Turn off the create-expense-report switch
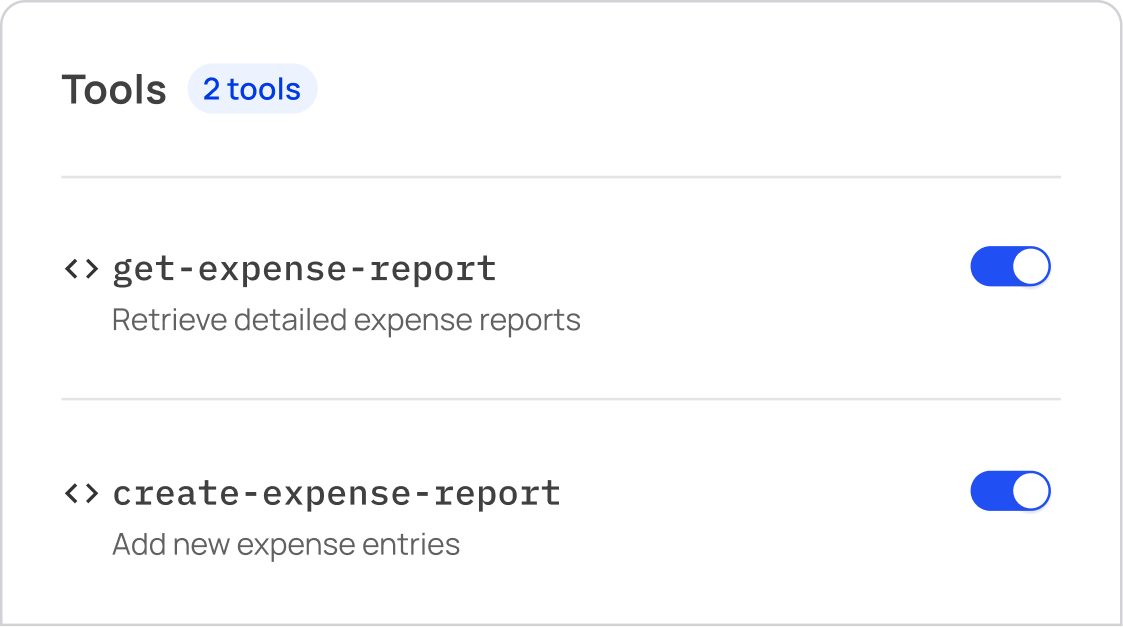The height and width of the screenshot is (627, 1123). 1010,491
